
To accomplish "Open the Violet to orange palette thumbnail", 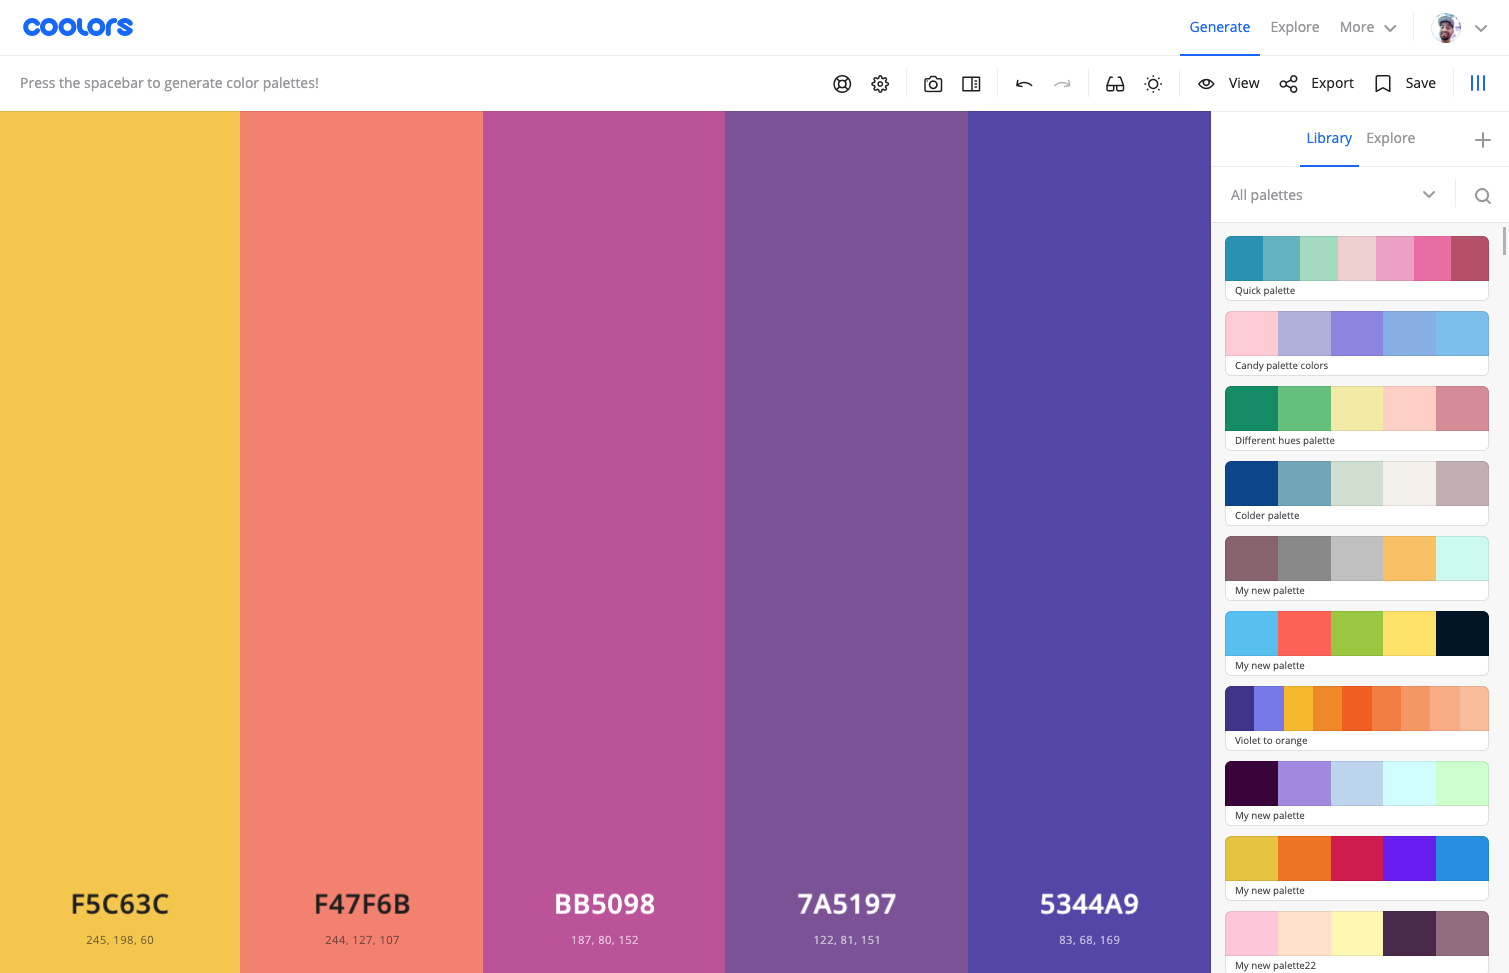I will pyautogui.click(x=1356, y=707).
